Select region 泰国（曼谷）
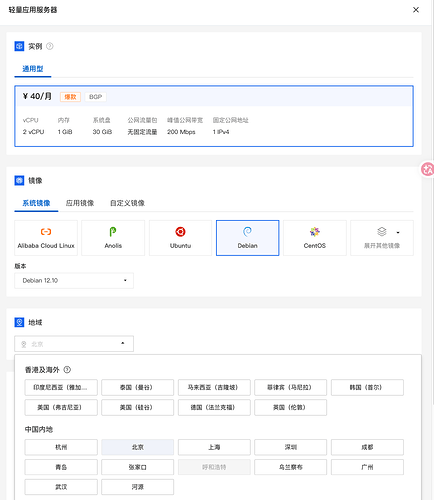Image resolution: width=434 pixels, height=500 pixels. click(x=138, y=387)
